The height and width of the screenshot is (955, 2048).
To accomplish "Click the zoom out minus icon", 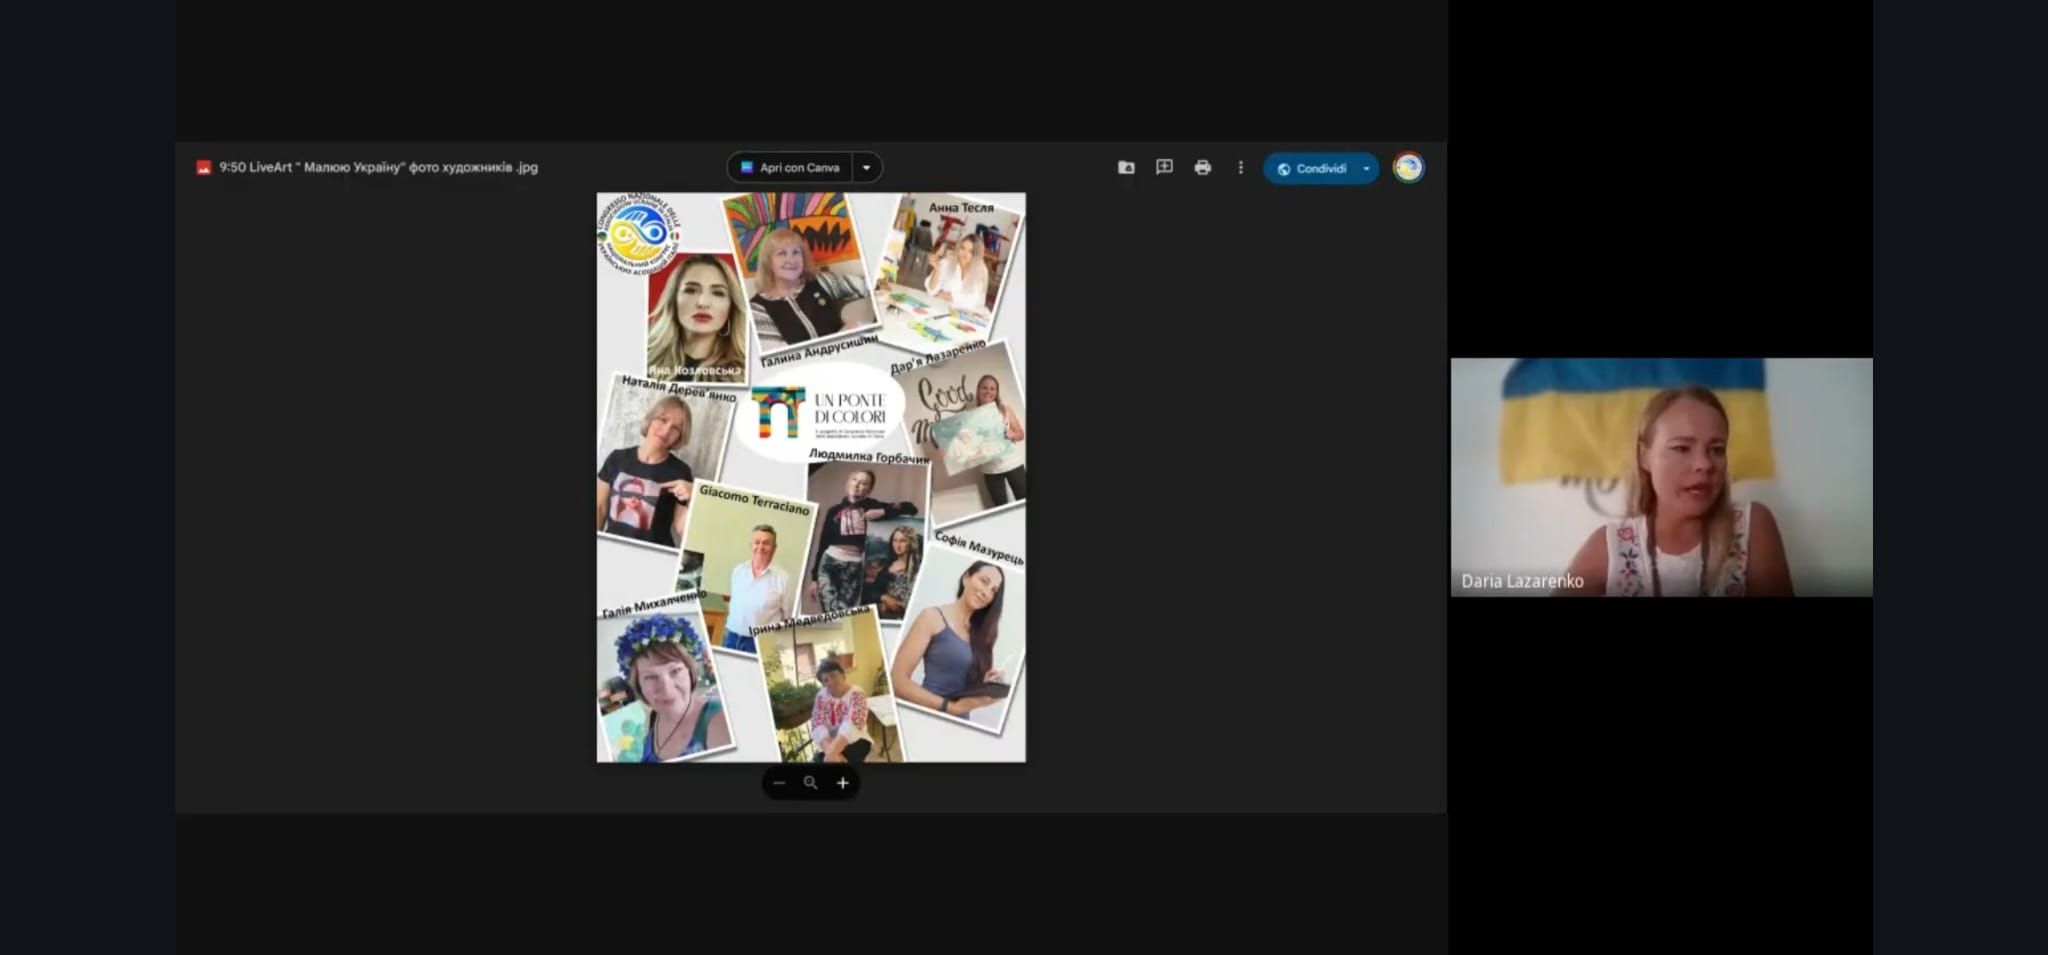I will 779,783.
